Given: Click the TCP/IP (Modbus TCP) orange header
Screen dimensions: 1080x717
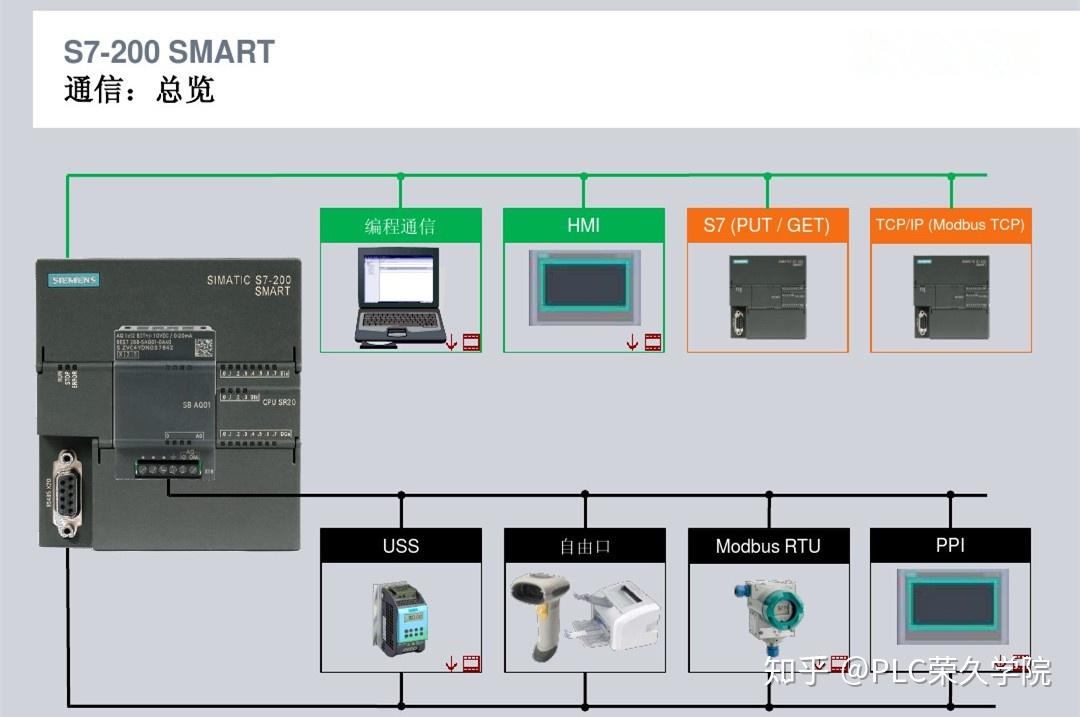Looking at the screenshot, I should pyautogui.click(x=951, y=225).
